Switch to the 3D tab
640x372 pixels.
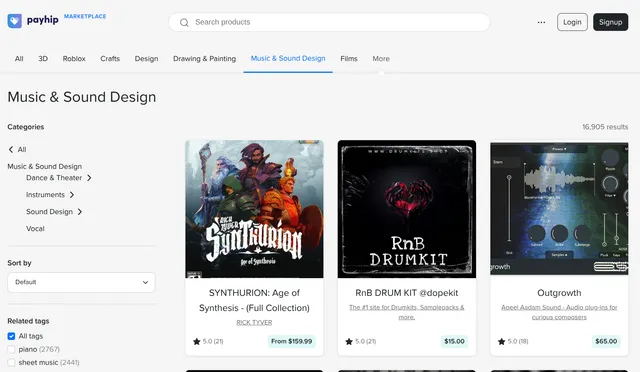point(43,59)
